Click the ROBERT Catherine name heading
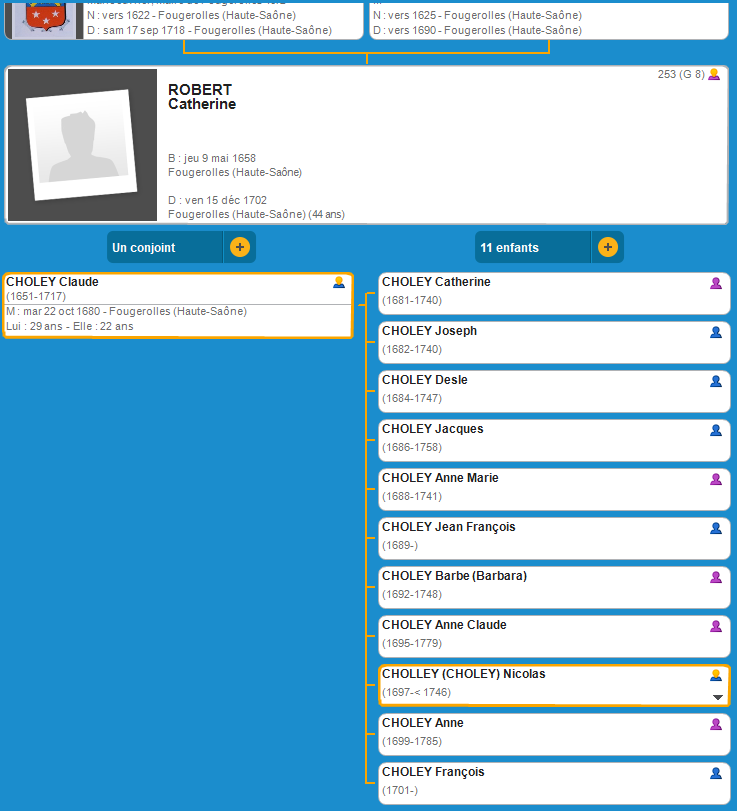Viewport: 737px width, 811px height. coord(201,97)
